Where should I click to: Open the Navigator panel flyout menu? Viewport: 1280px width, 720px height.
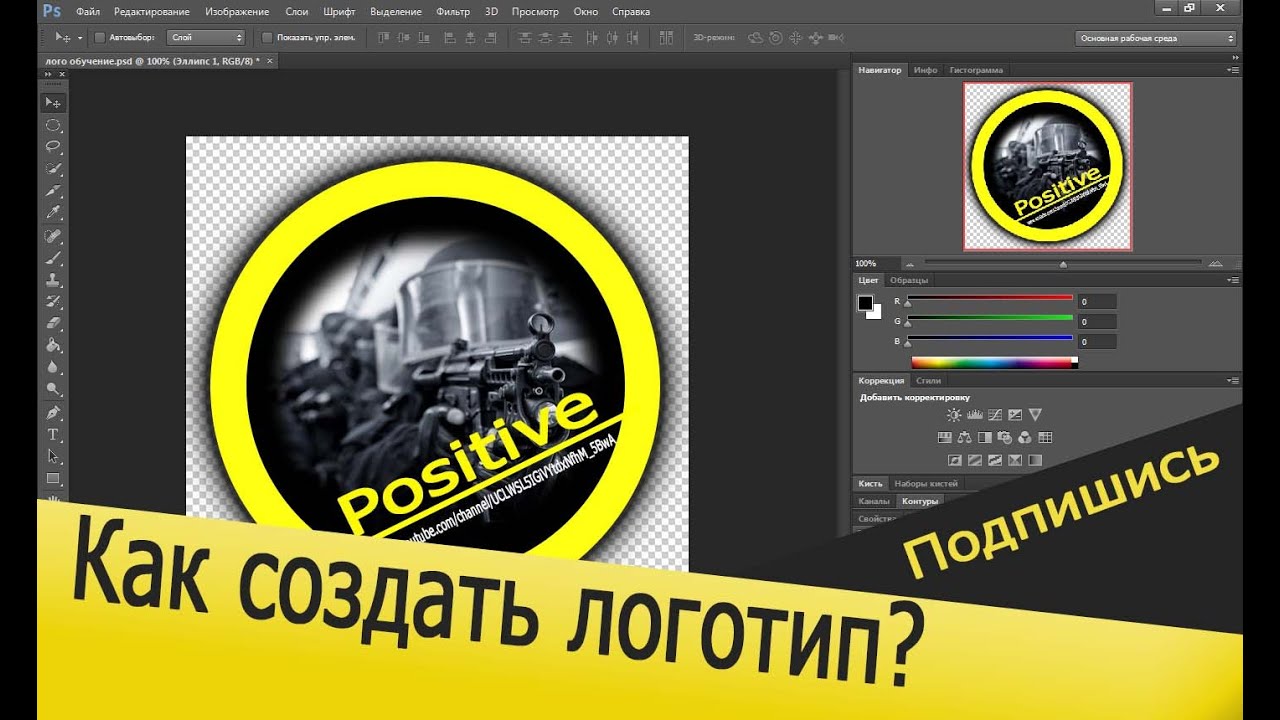1233,70
